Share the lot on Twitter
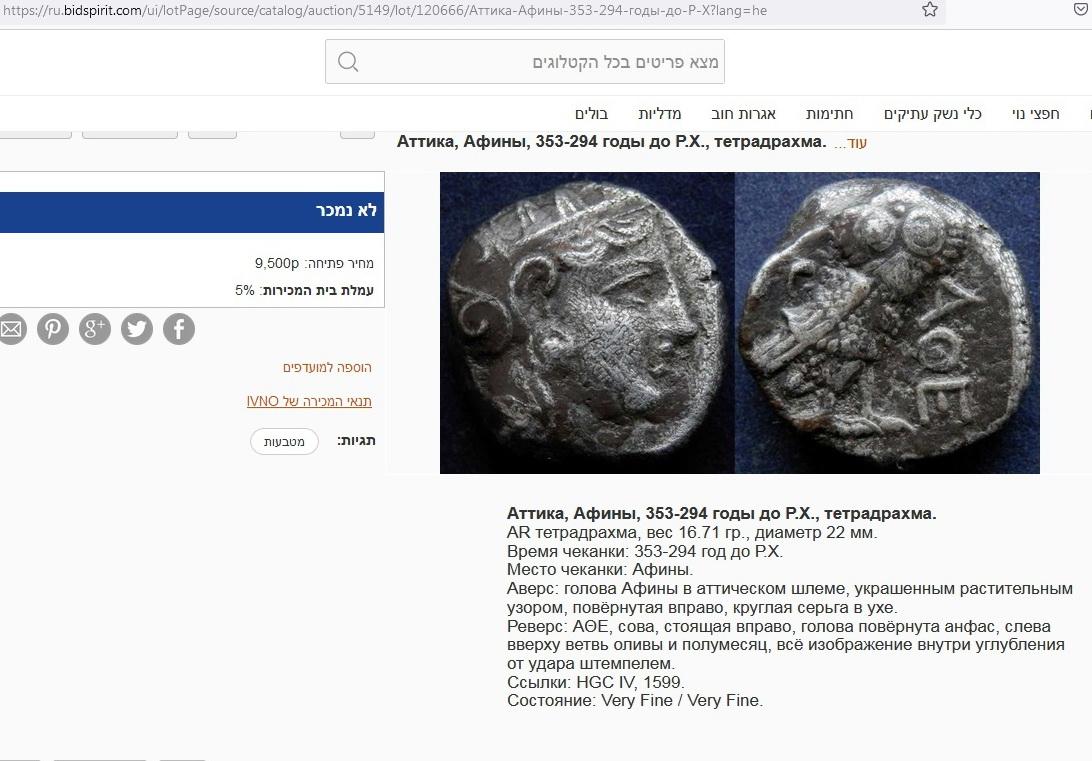The height and width of the screenshot is (761, 1092). click(x=136, y=329)
